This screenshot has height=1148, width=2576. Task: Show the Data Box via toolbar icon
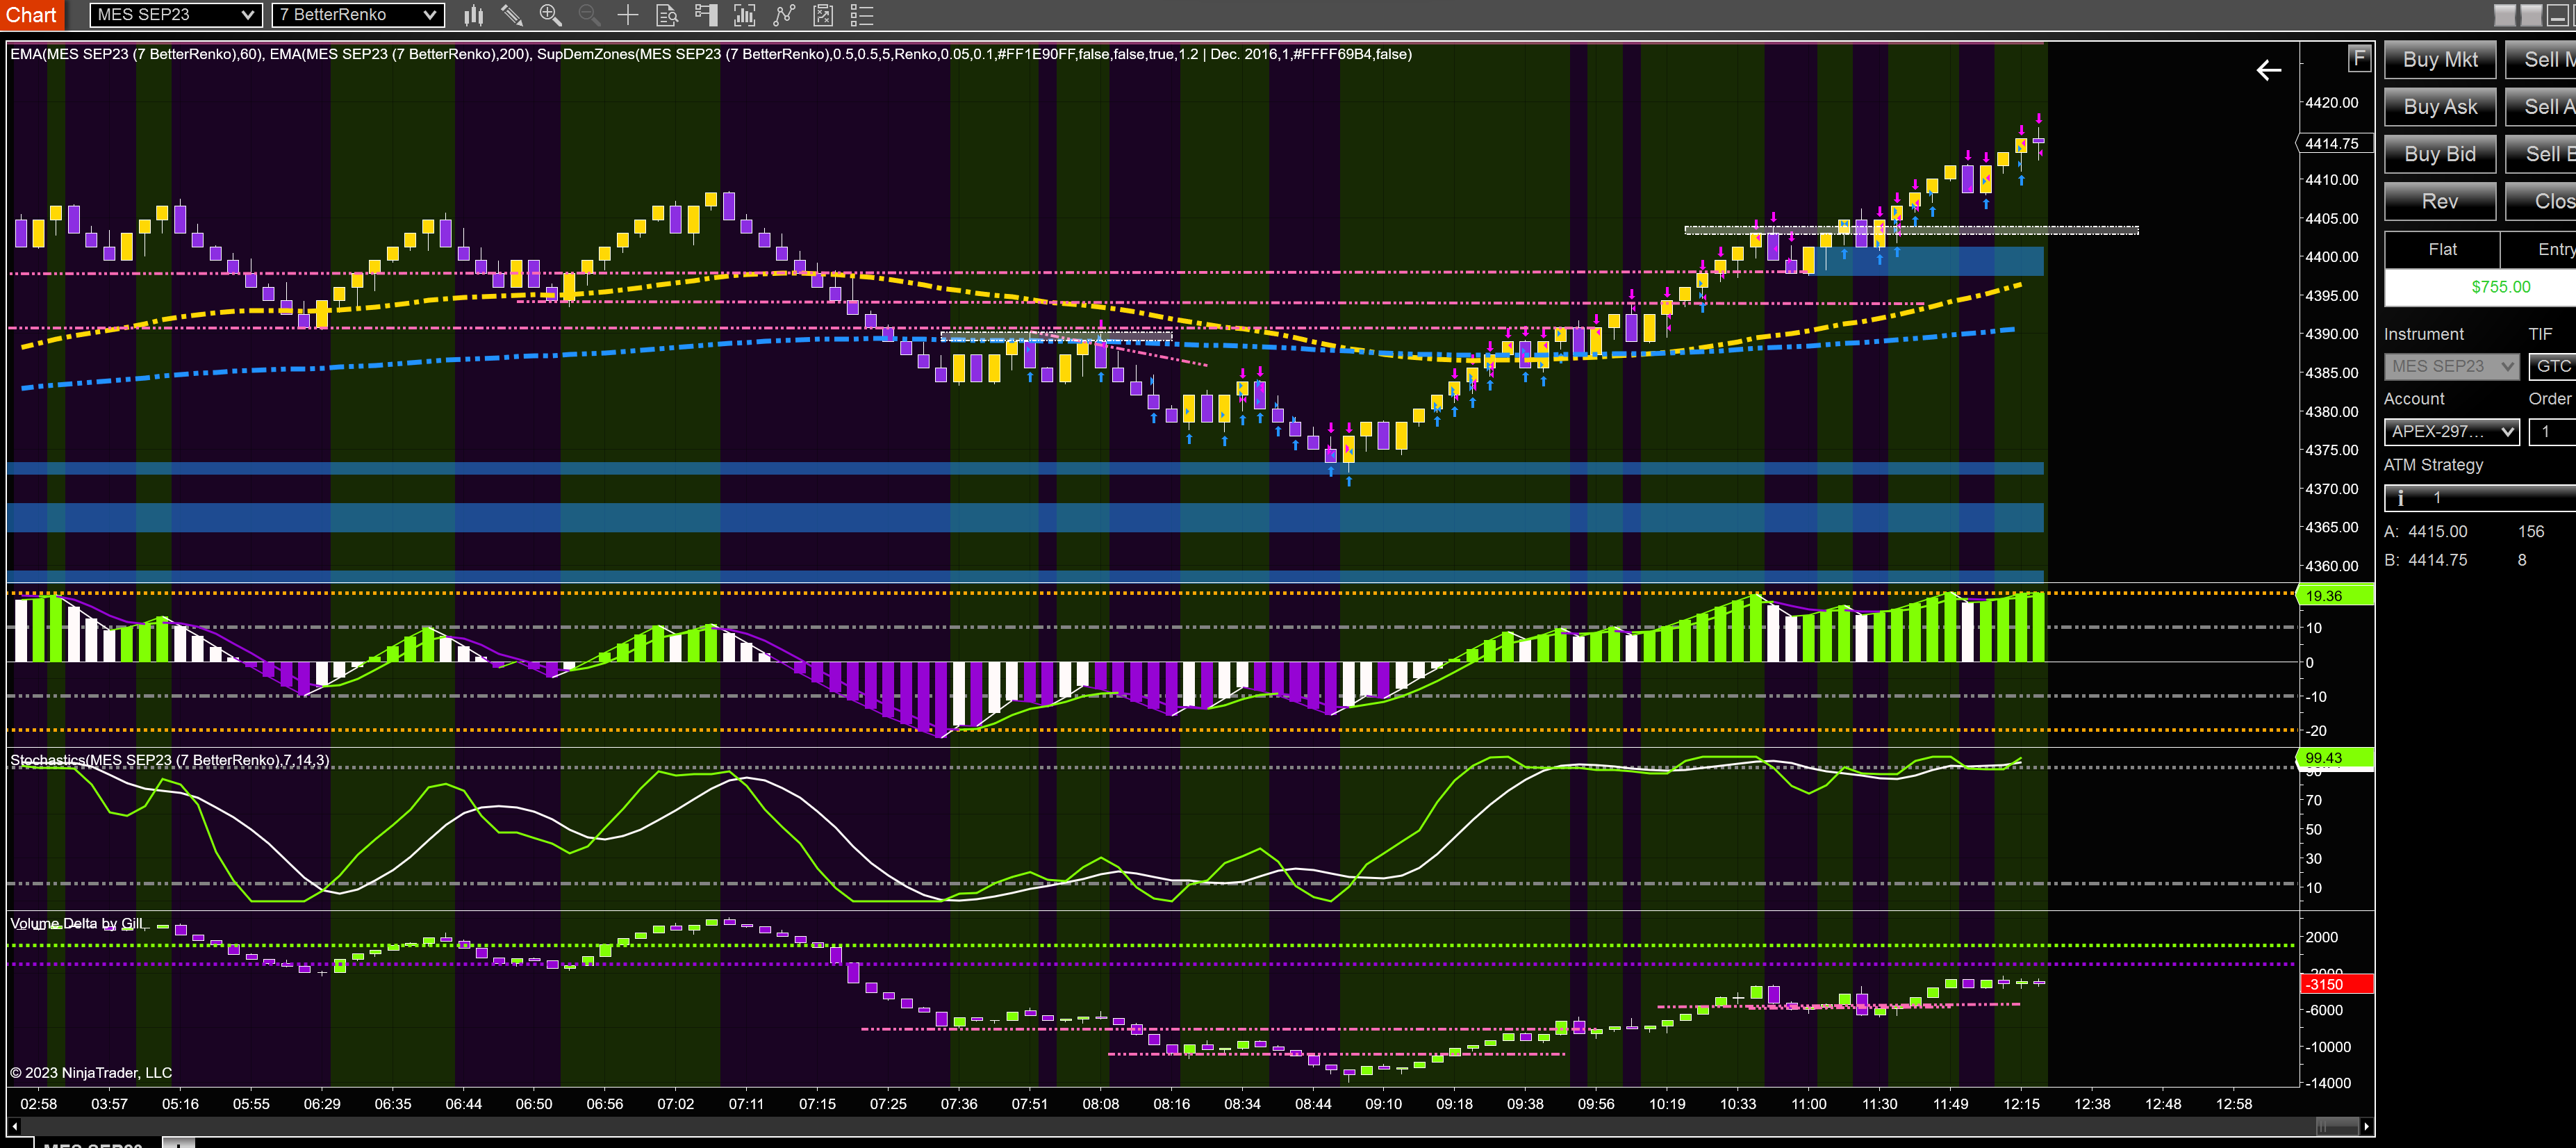click(667, 15)
